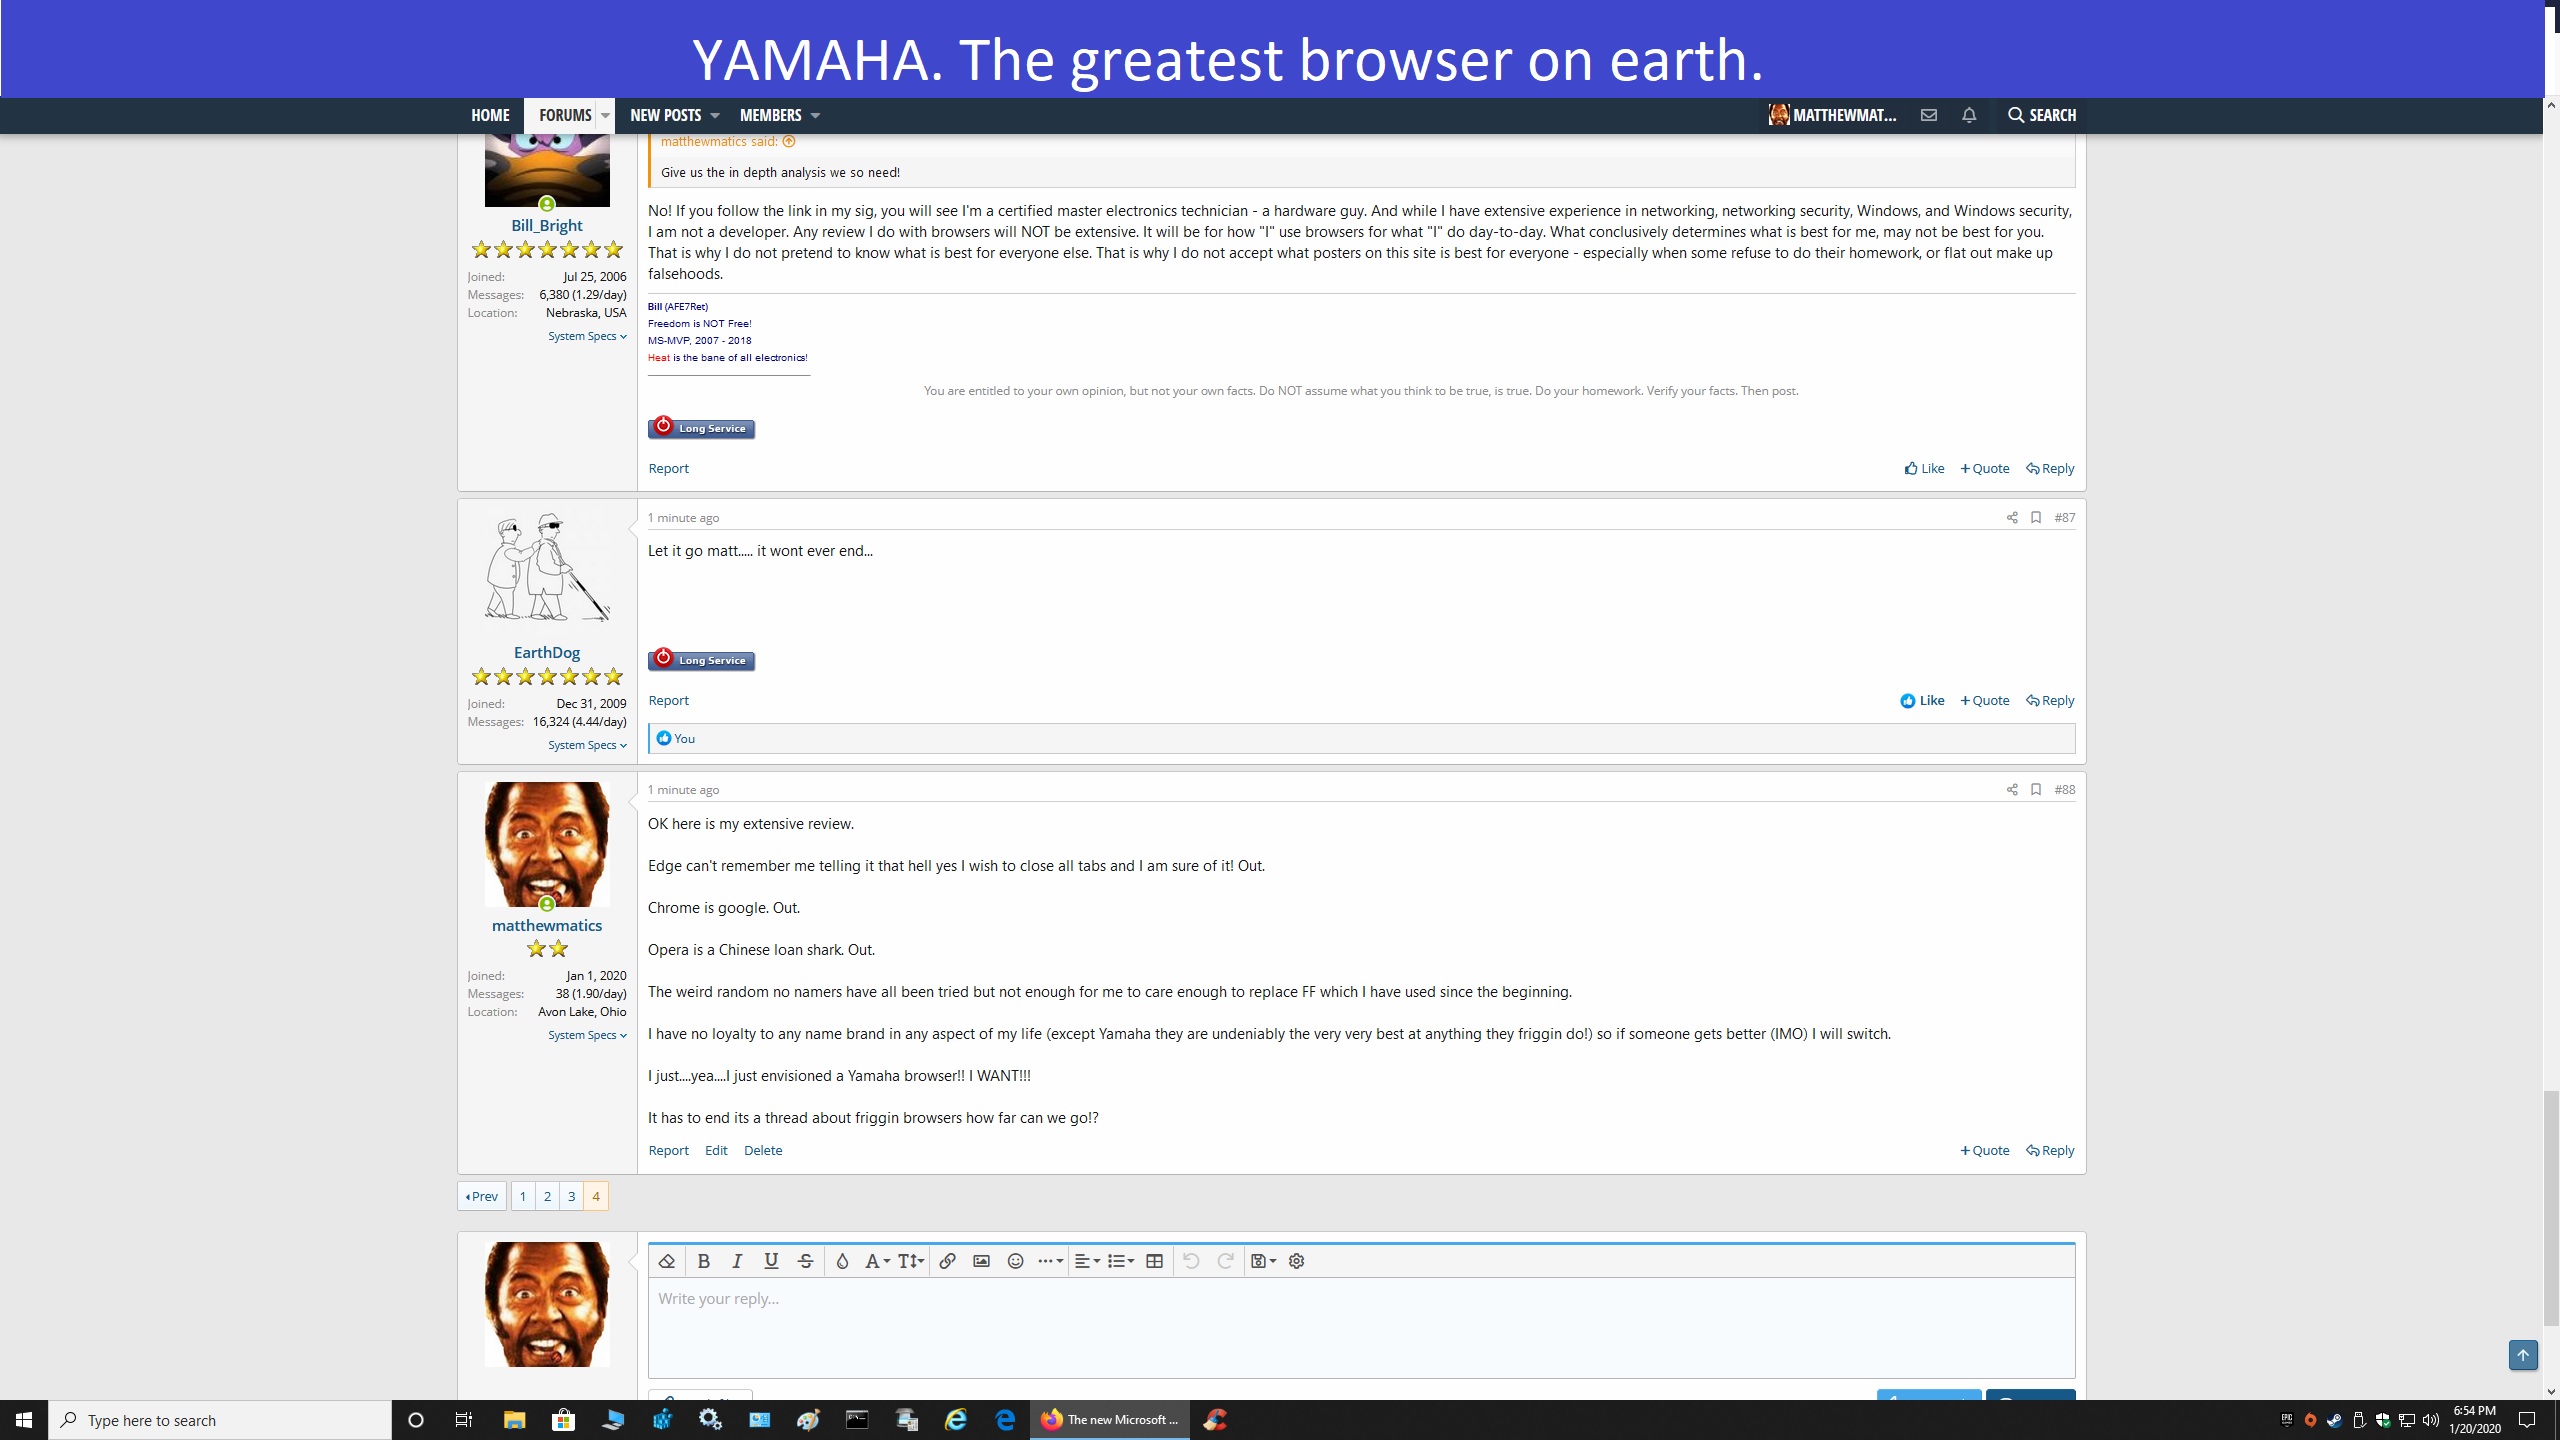Open the alerts bell icon
Viewport: 2560px width, 1440px height.
click(x=1969, y=115)
